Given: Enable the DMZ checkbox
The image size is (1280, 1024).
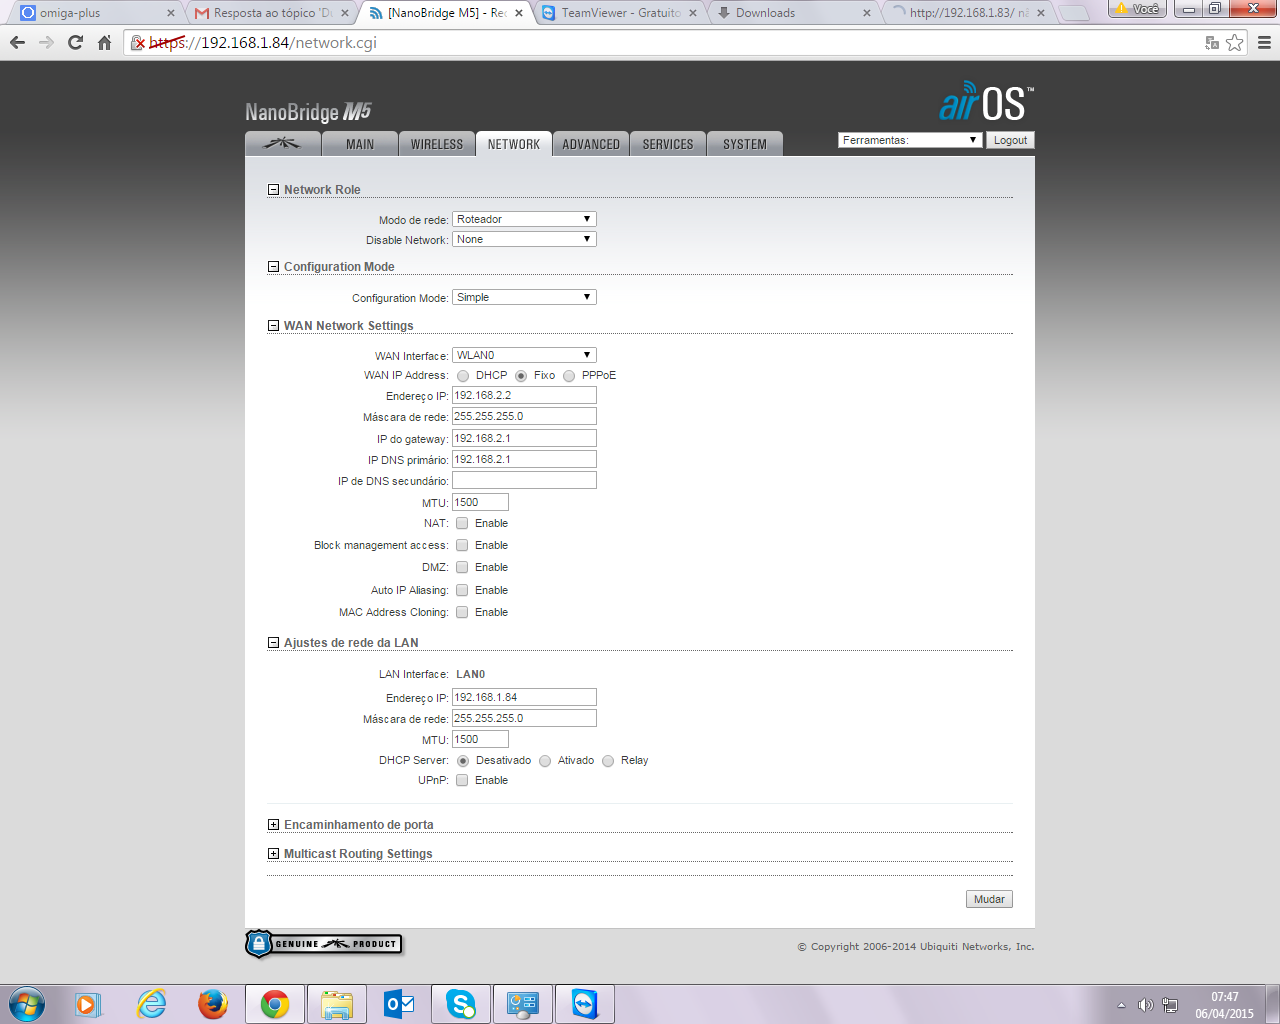Looking at the screenshot, I should point(462,567).
